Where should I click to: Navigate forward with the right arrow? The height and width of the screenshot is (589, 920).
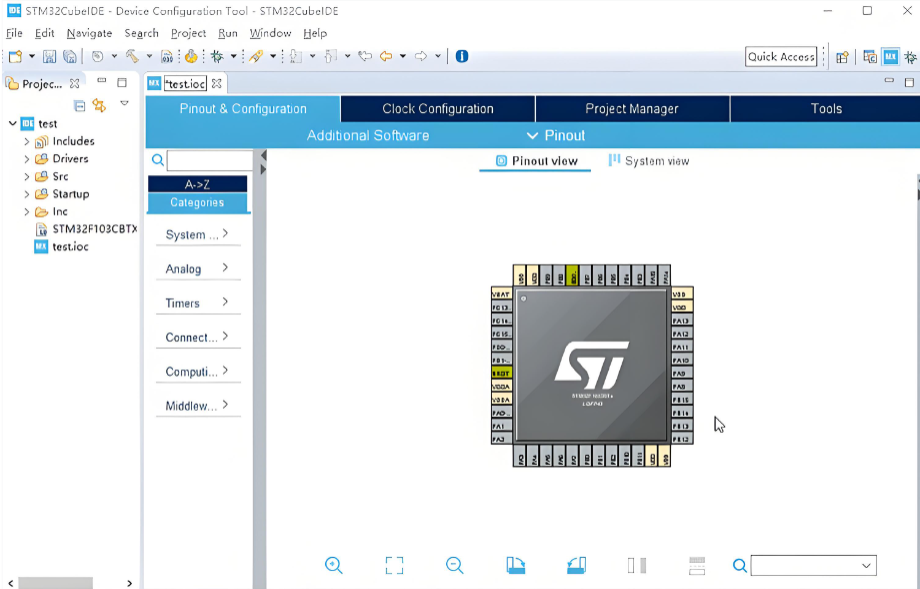coord(421,56)
